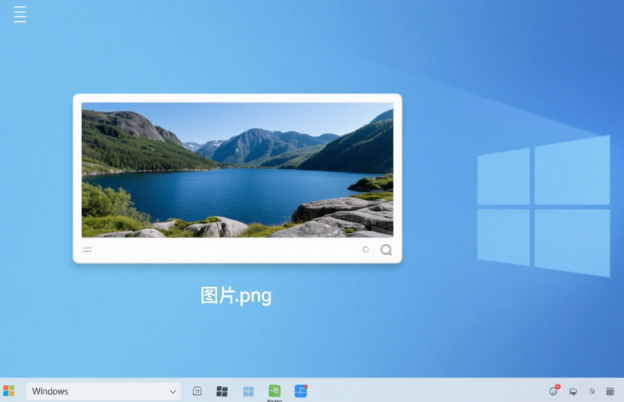Open the landscape photo preview thumbnail
Screen dimensions: 624x402
(x=238, y=170)
